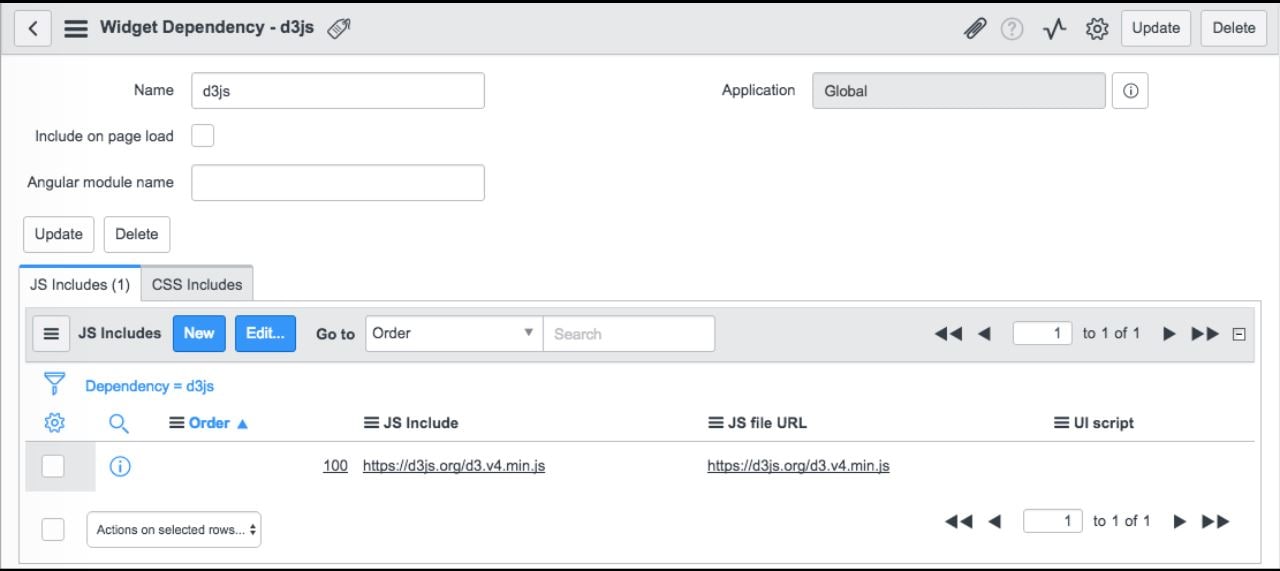Open JS Include https://d3js.org/d3.v4.min.js link
The height and width of the screenshot is (571, 1280).
[454, 466]
